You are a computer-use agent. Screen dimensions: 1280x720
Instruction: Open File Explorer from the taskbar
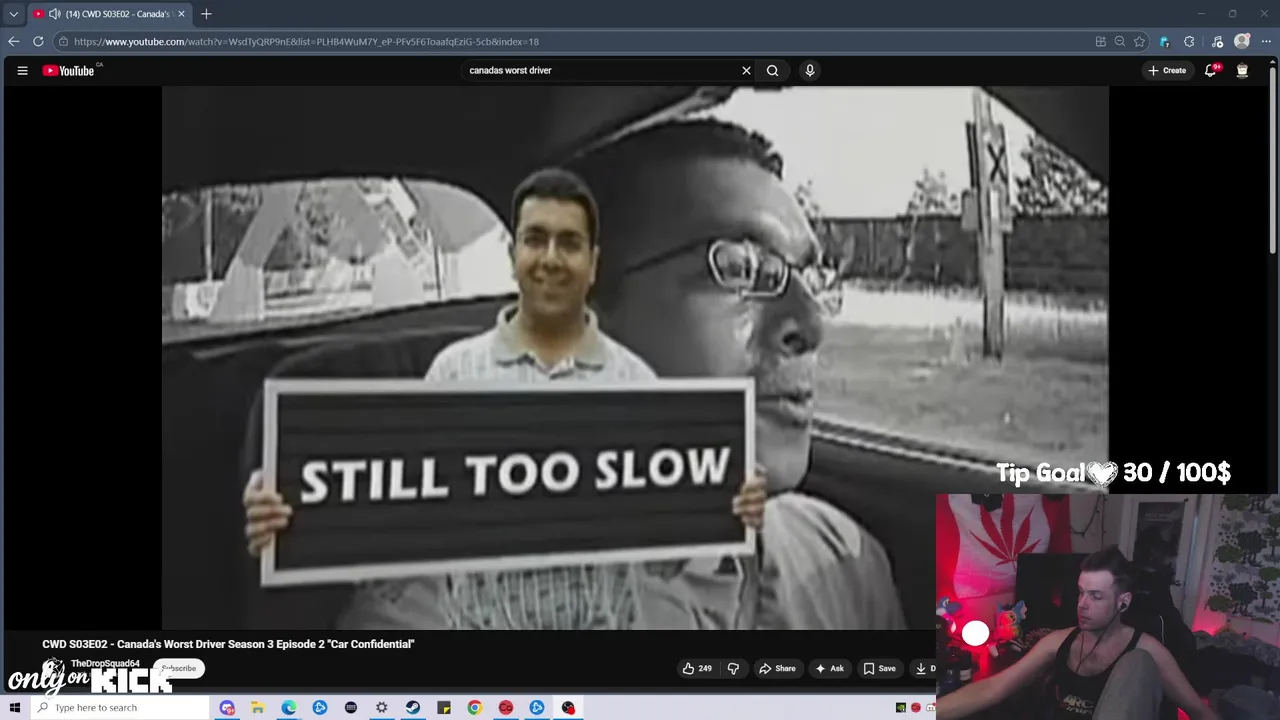(257, 707)
